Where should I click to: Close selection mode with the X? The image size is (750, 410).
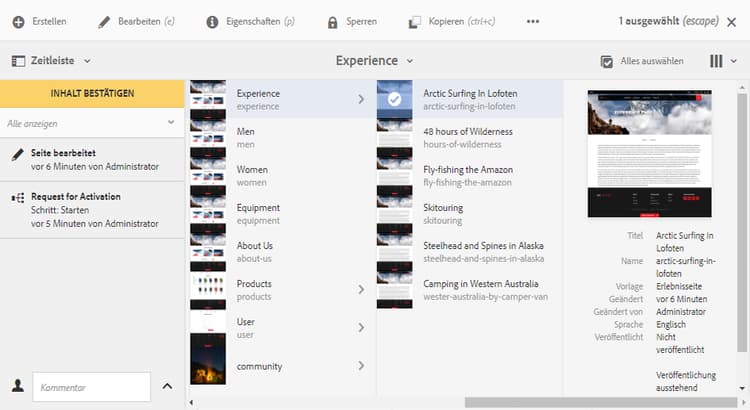click(x=731, y=22)
